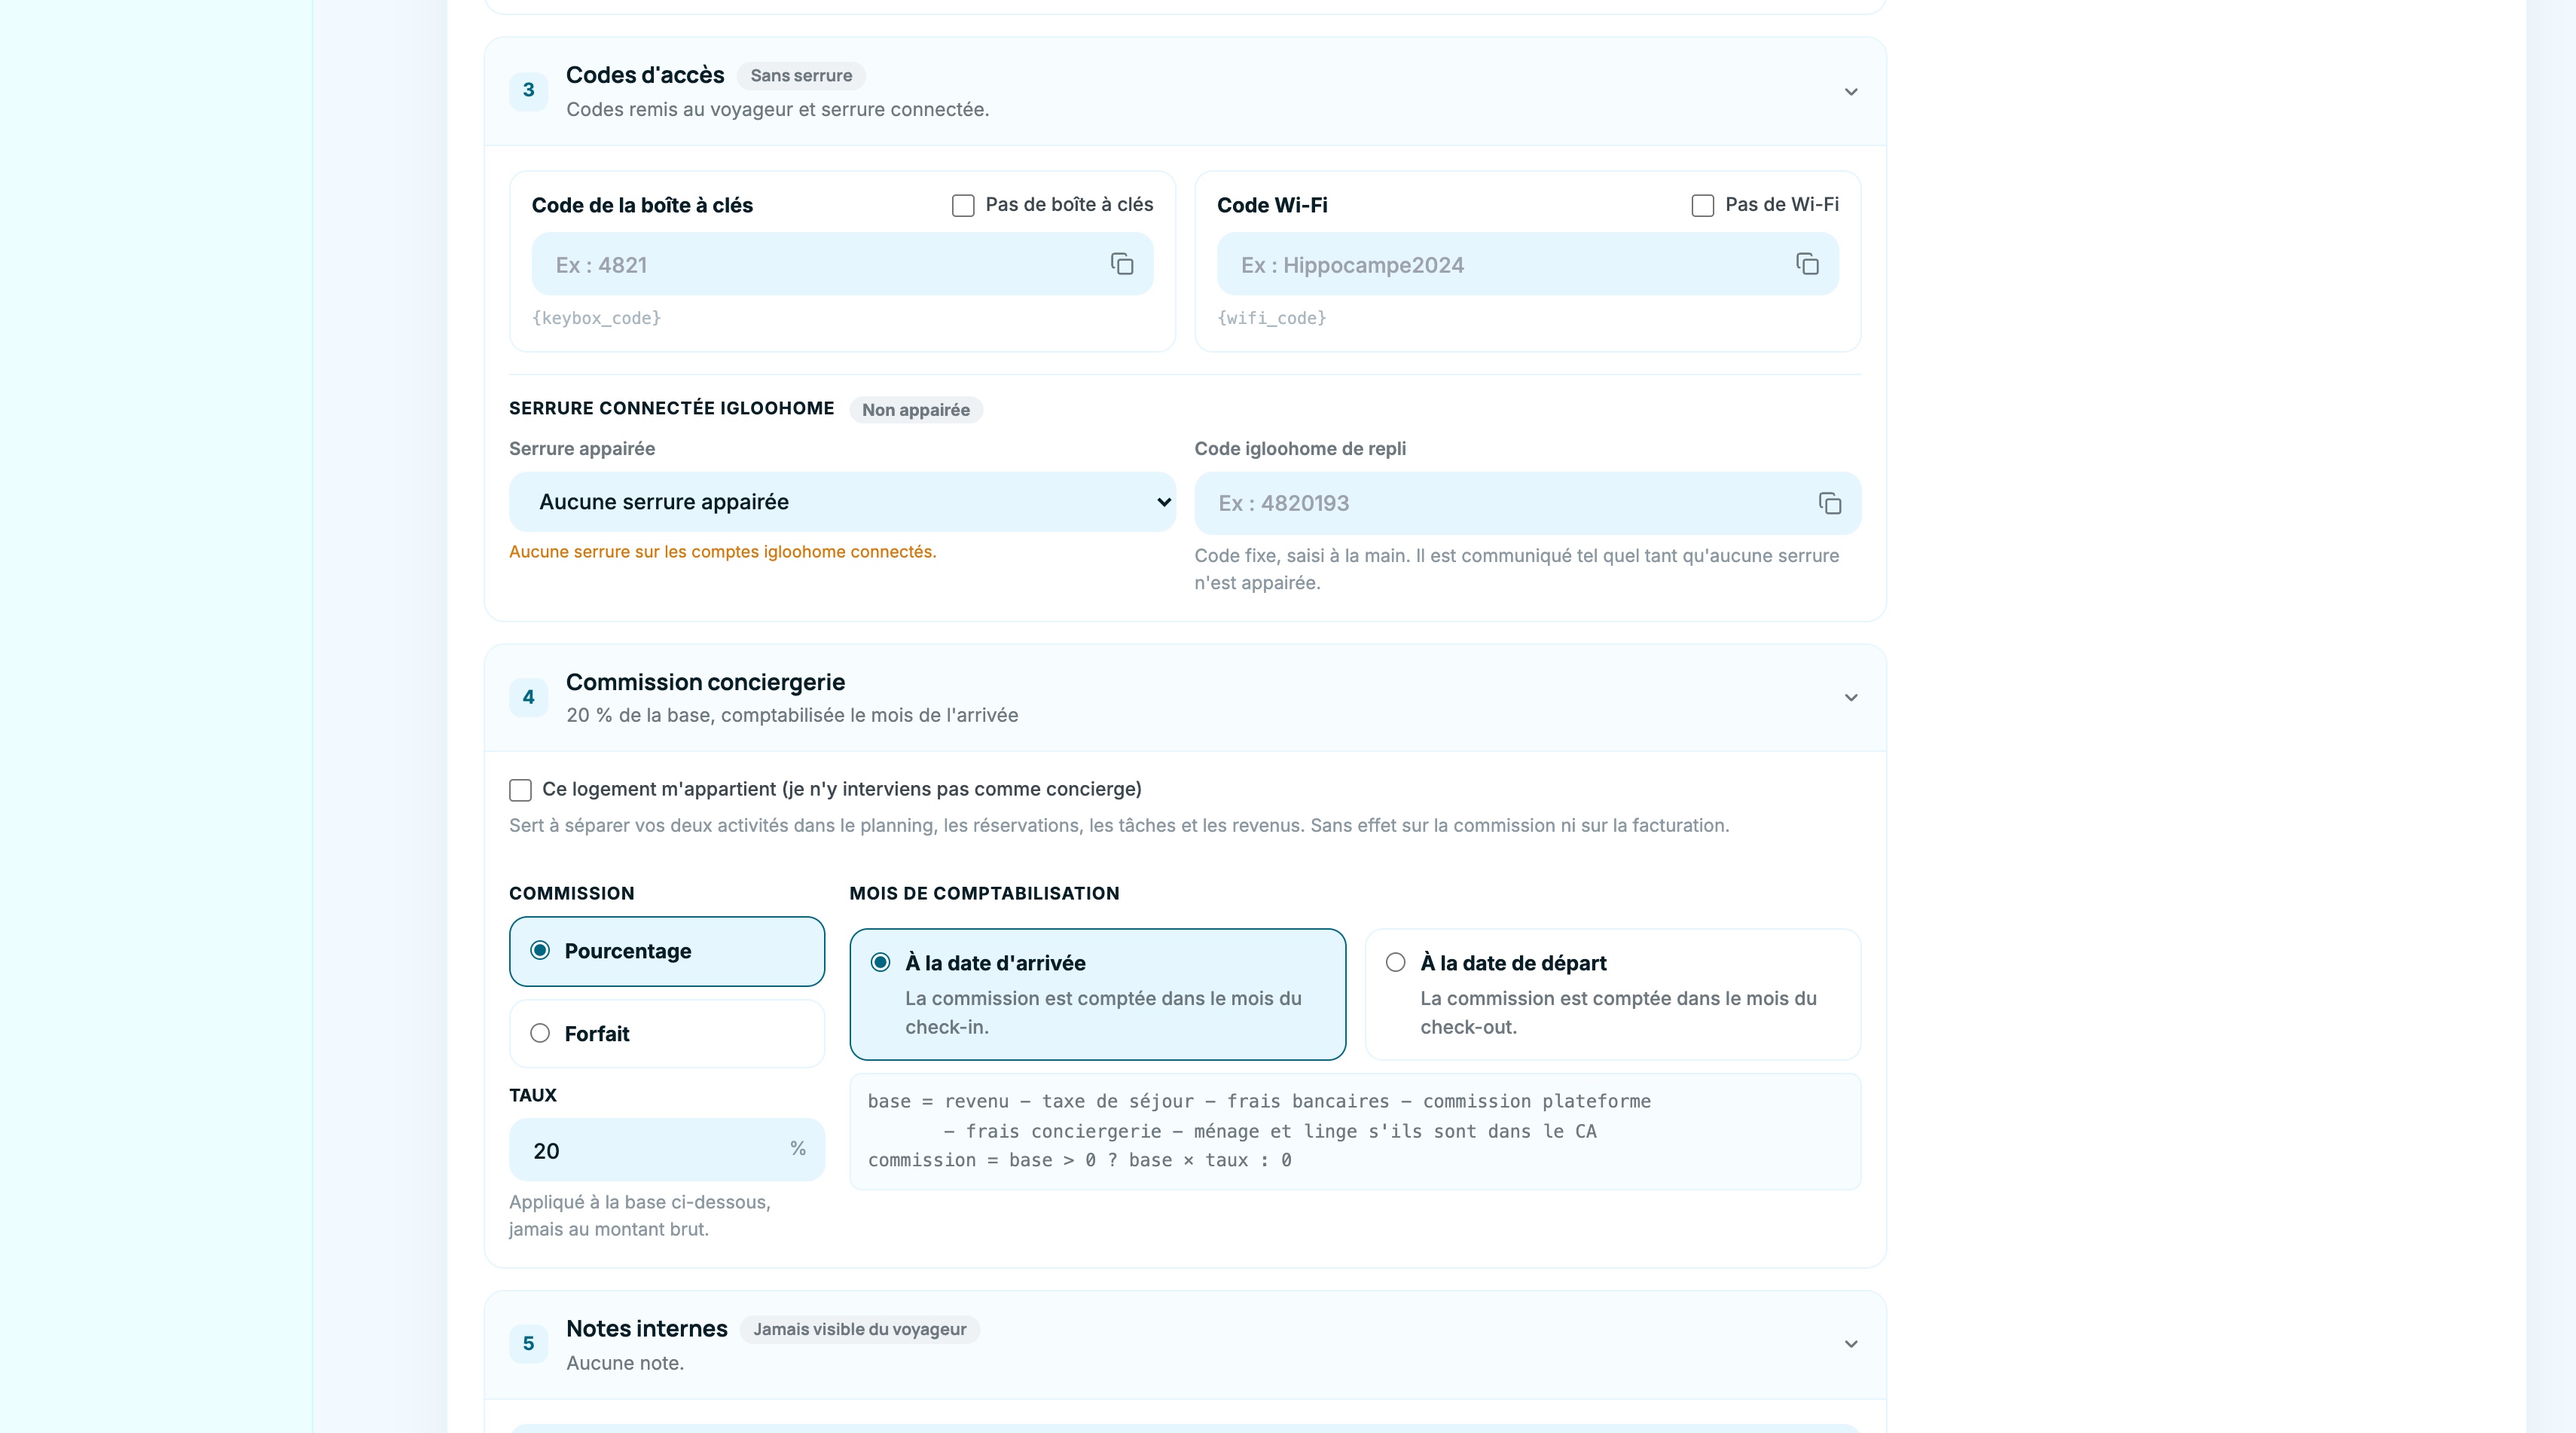Image resolution: width=2576 pixels, height=1433 pixels.
Task: Toggle the Notes internes section chevron
Action: 1851,1344
